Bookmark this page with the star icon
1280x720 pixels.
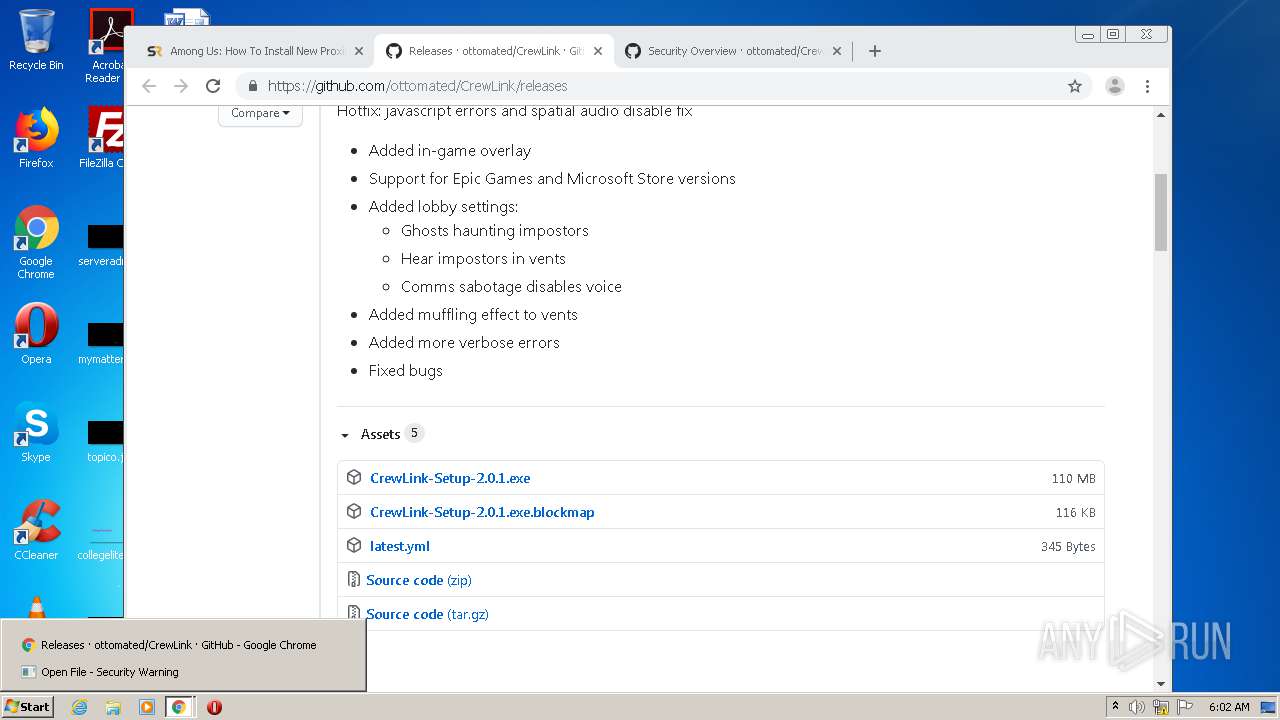pos(1075,86)
